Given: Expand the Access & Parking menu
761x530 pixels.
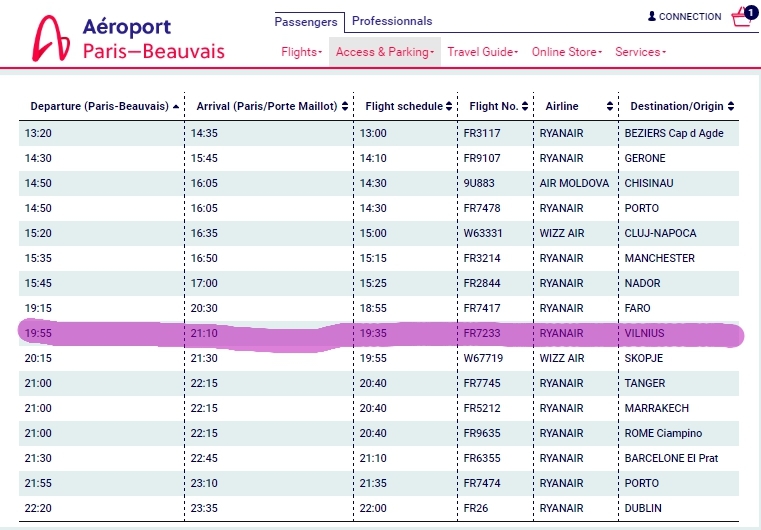Looking at the screenshot, I should pos(385,52).
